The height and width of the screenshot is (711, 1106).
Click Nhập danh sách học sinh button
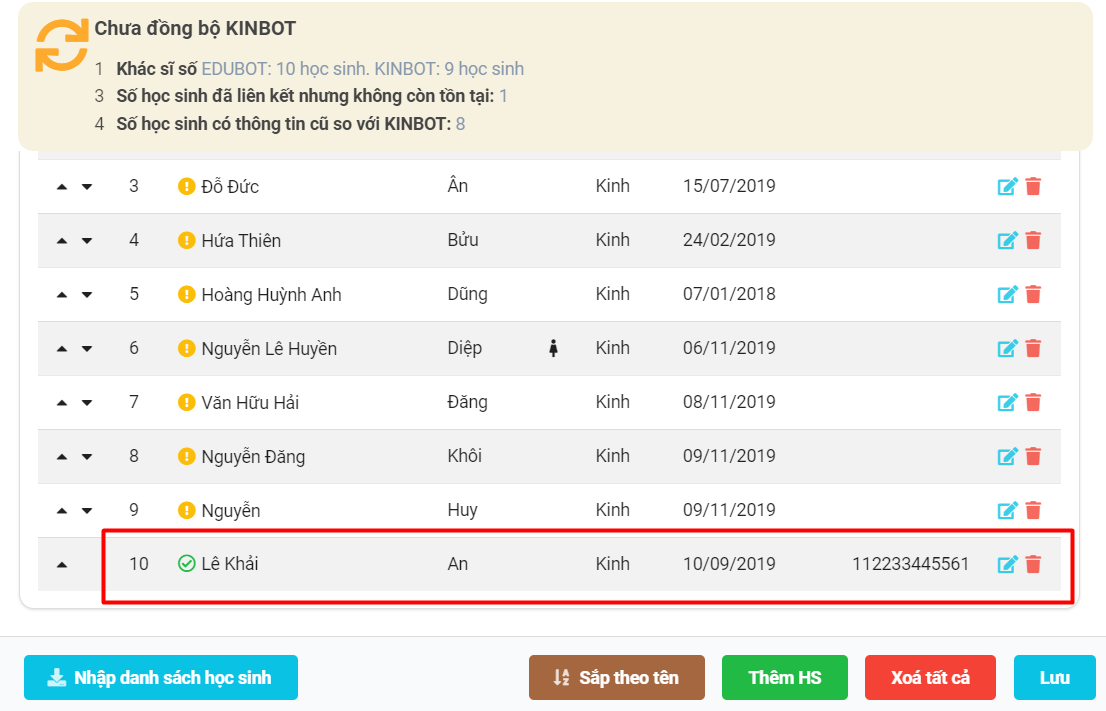tap(161, 678)
